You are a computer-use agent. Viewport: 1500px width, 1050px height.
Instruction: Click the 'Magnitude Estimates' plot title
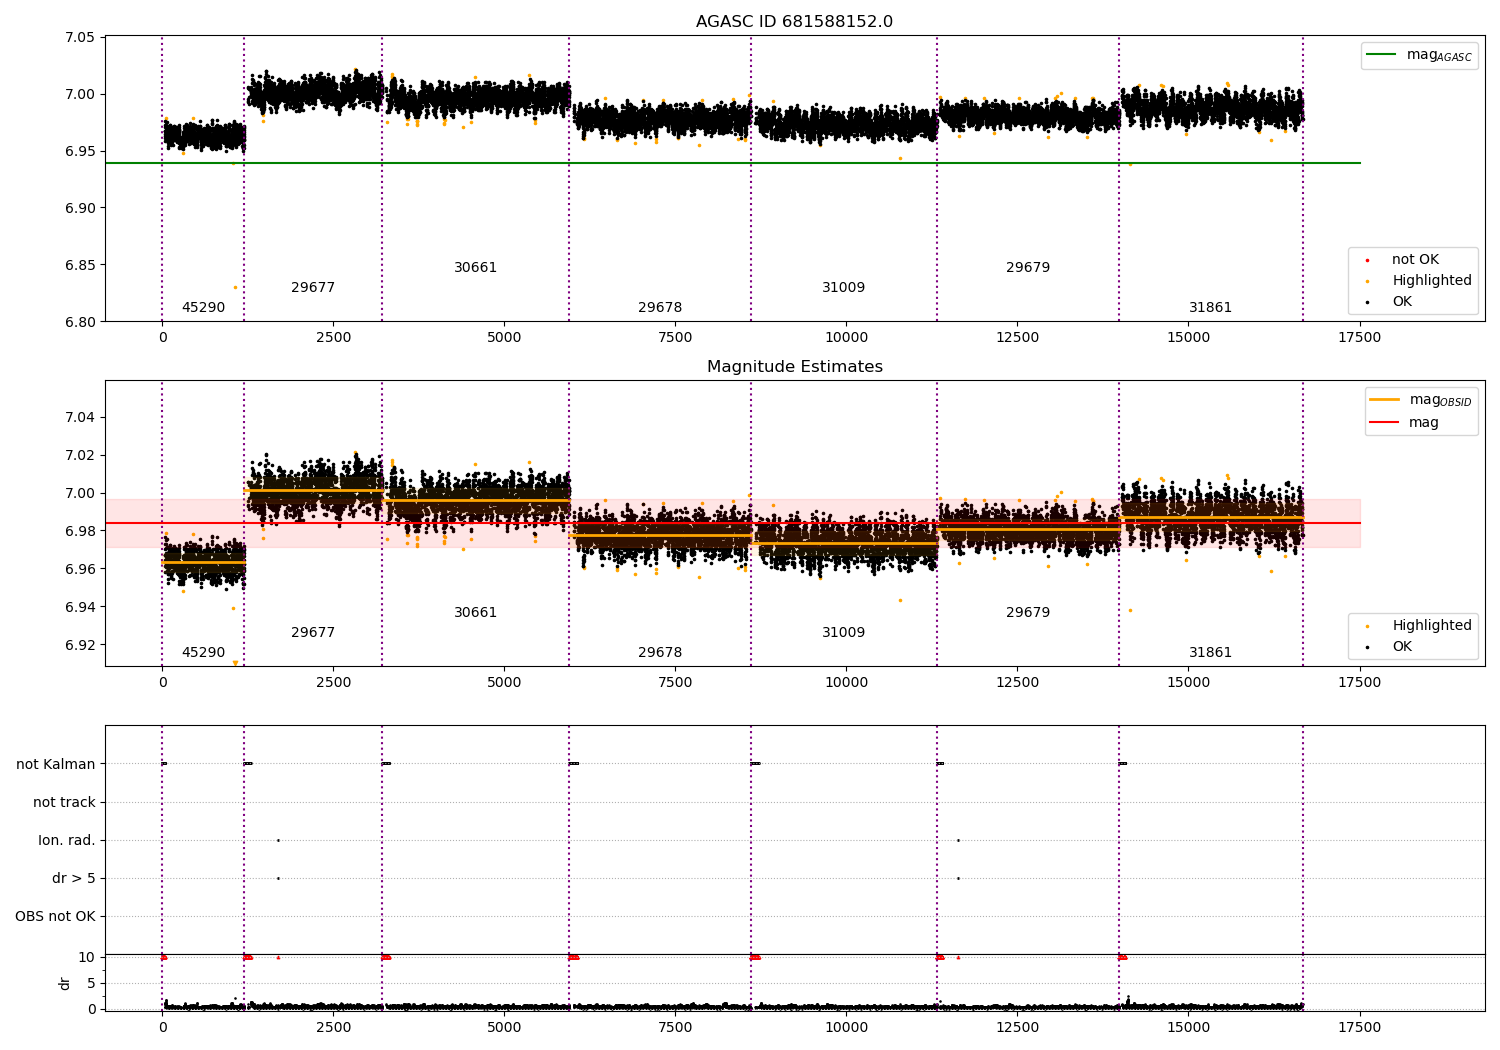pyautogui.click(x=795, y=367)
